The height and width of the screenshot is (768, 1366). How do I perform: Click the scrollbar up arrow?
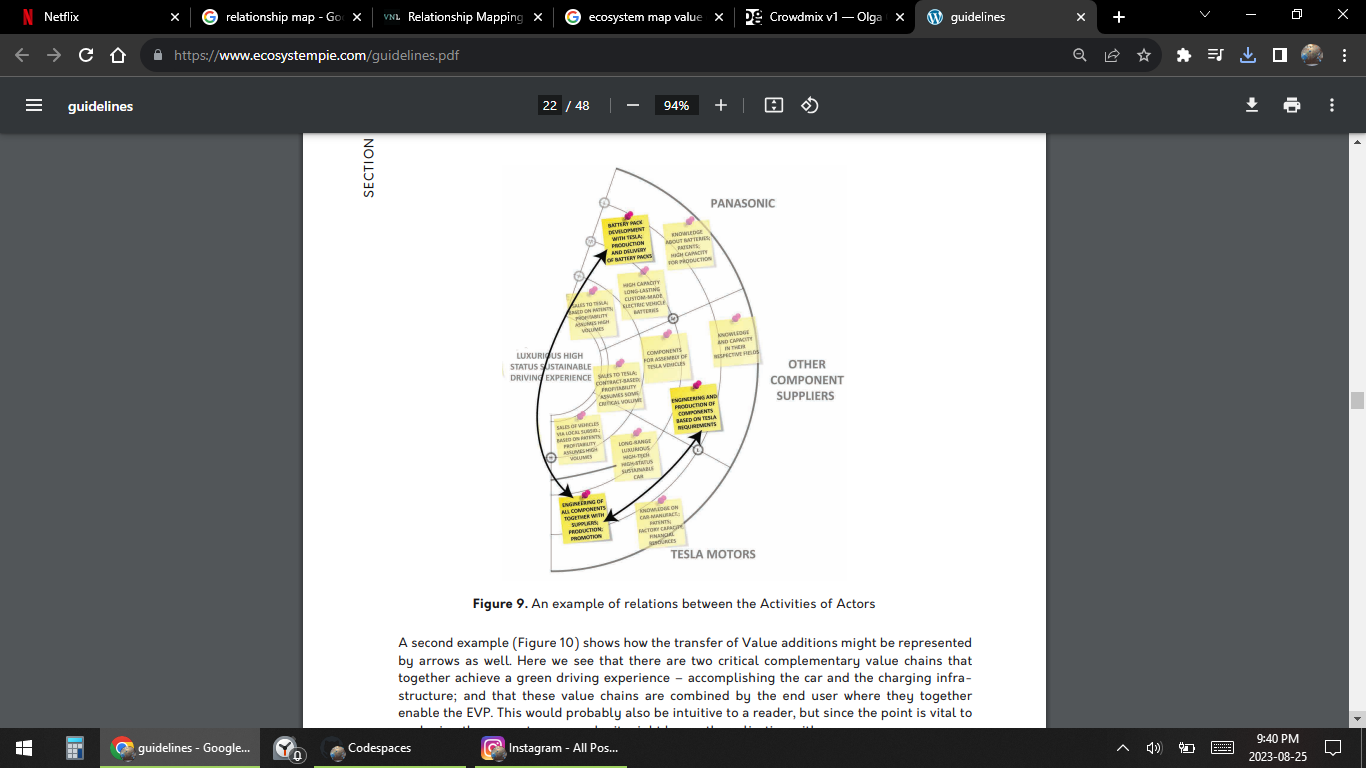point(1357,142)
